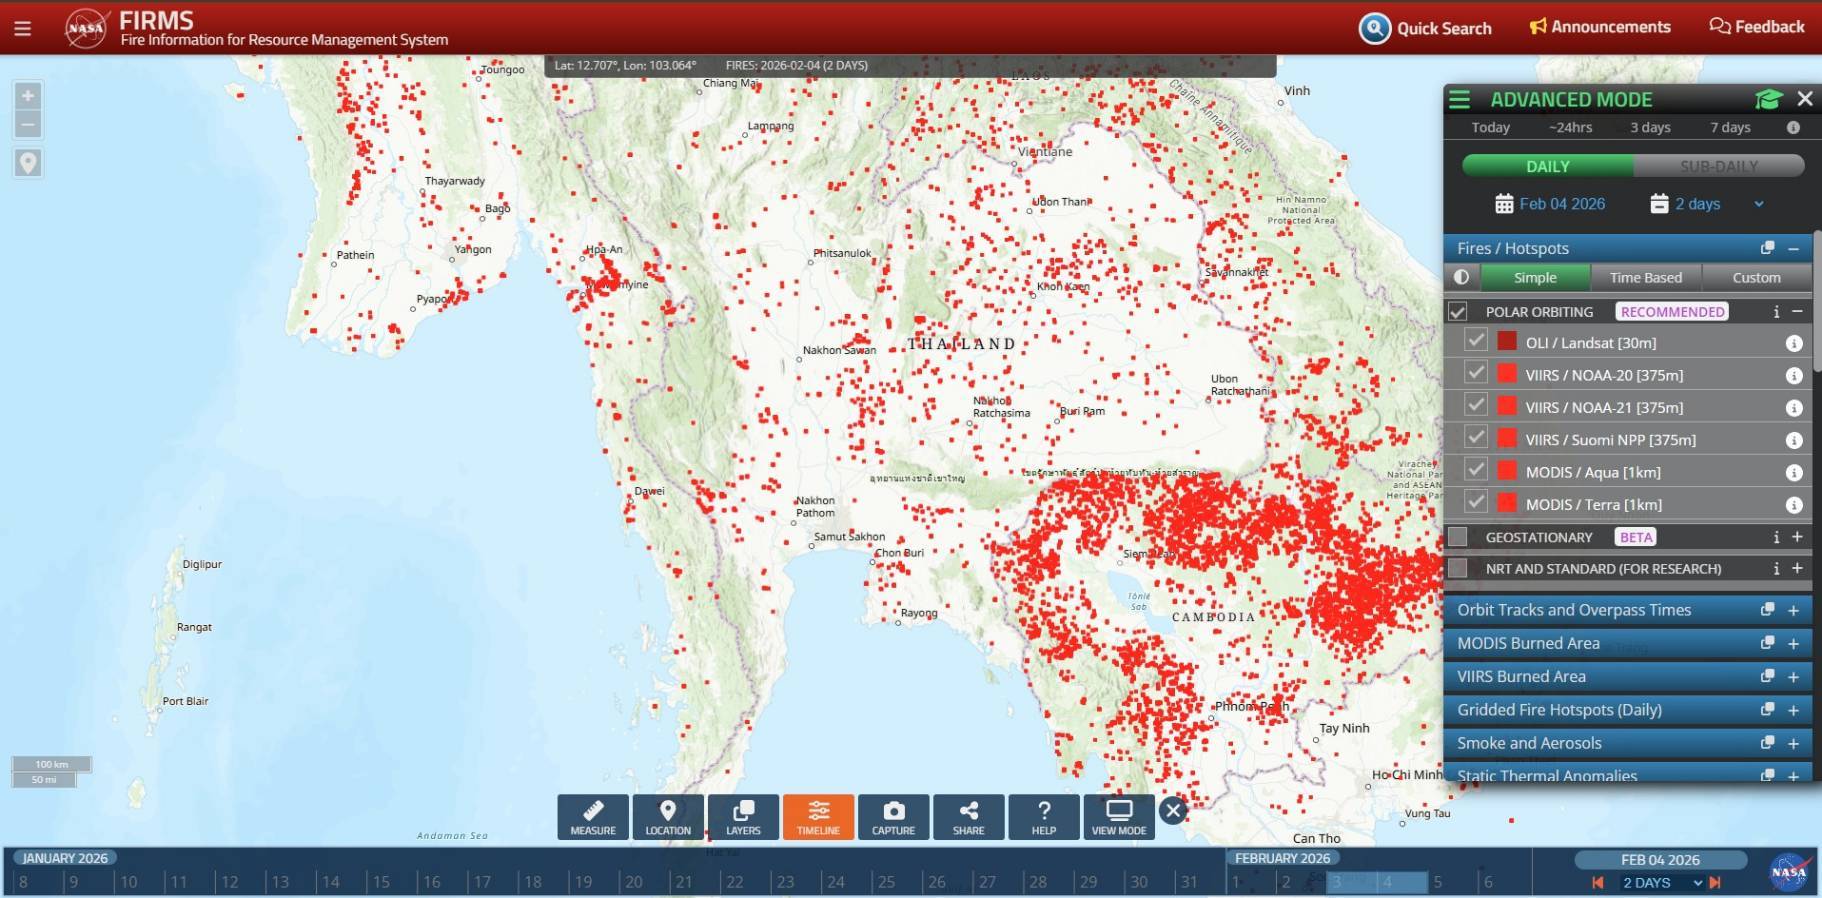Click the View Mode icon

pos(1118,817)
